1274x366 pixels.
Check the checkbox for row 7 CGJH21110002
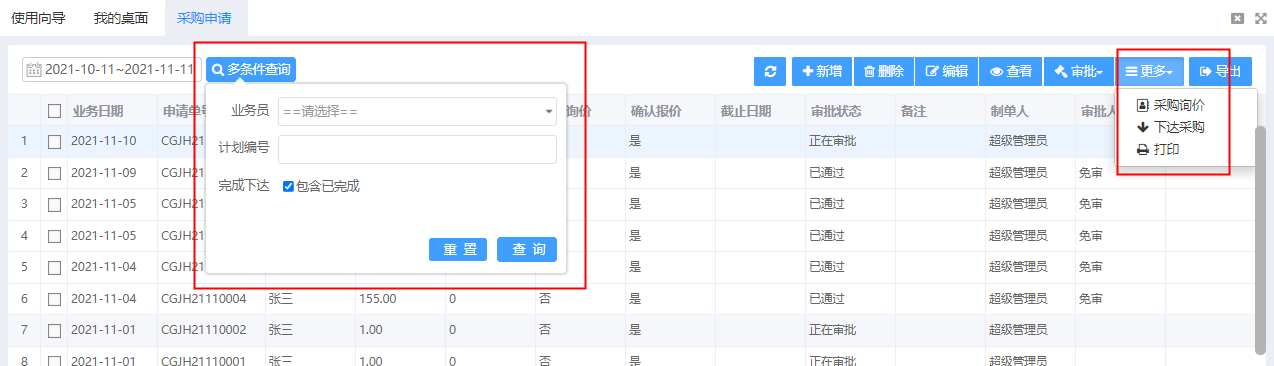click(x=54, y=330)
